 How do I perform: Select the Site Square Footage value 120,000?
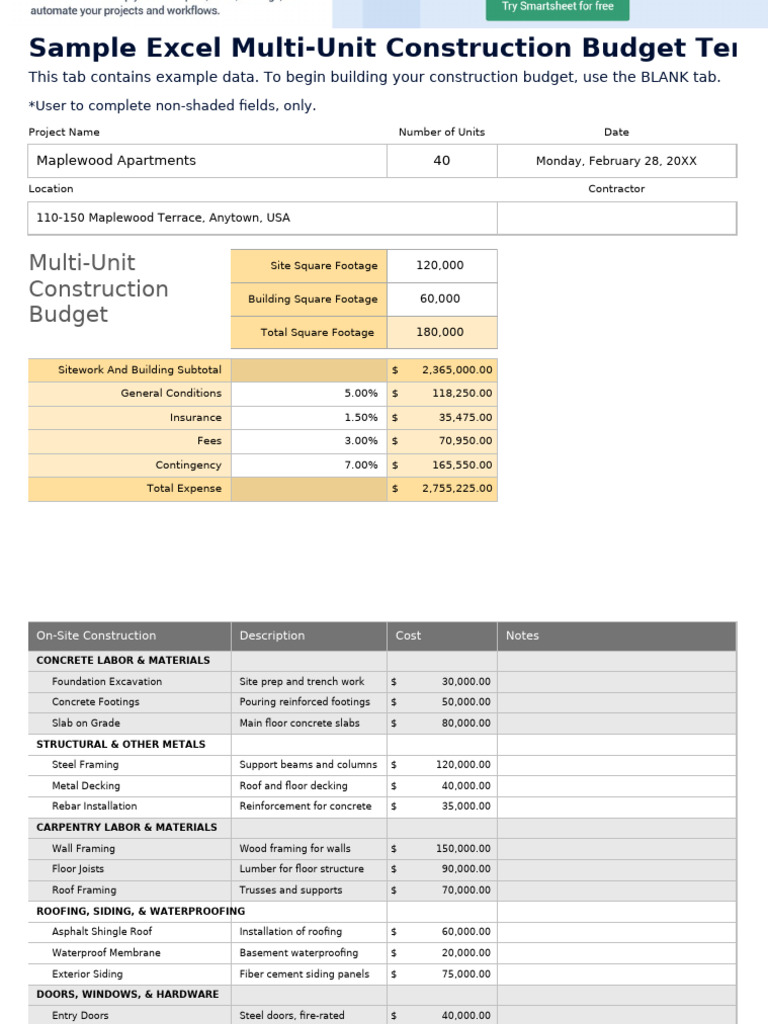(x=442, y=266)
